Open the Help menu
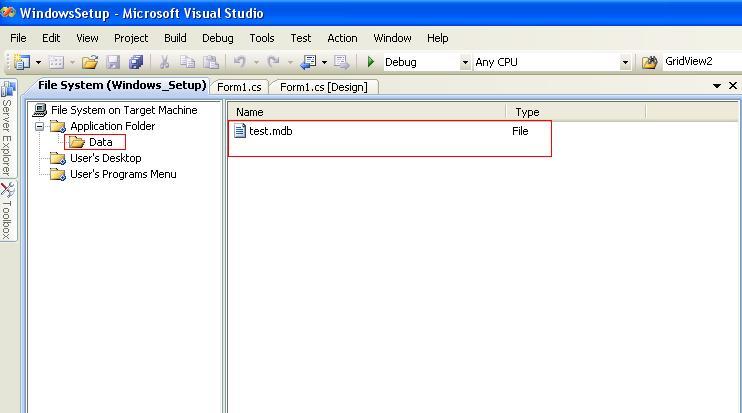 point(438,38)
